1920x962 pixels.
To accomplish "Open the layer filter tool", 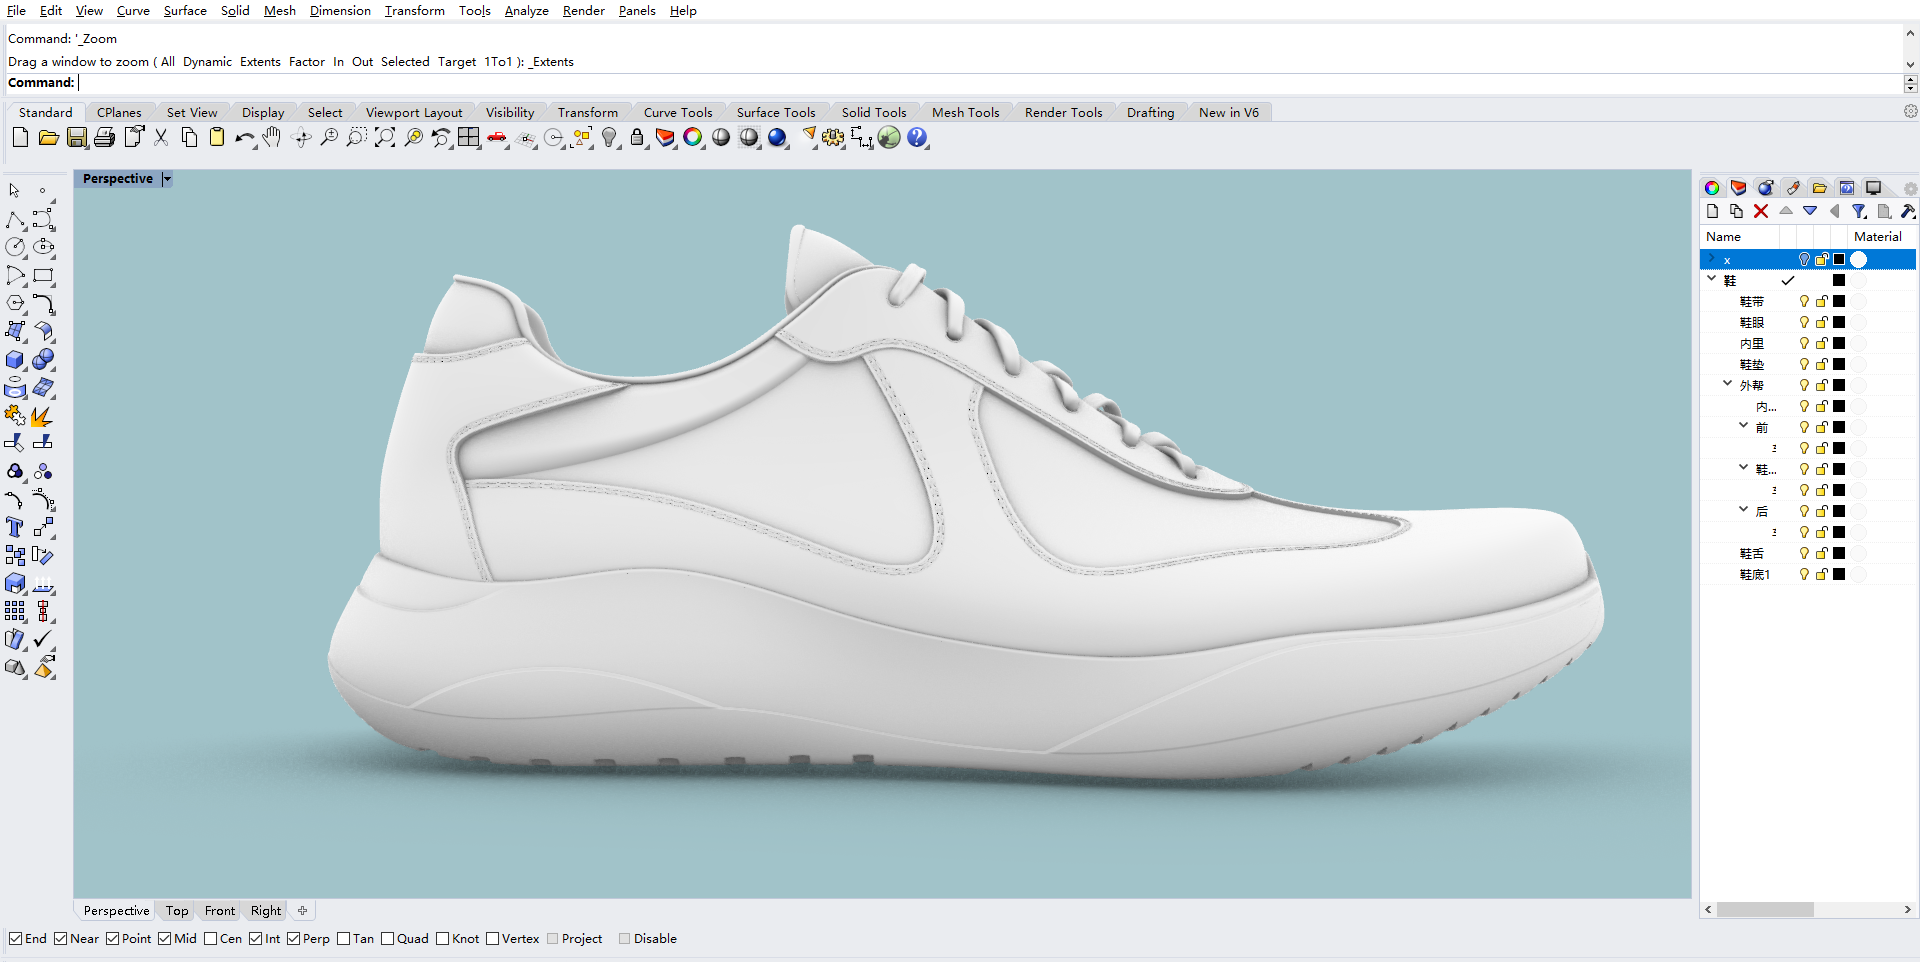I will pos(1859,211).
